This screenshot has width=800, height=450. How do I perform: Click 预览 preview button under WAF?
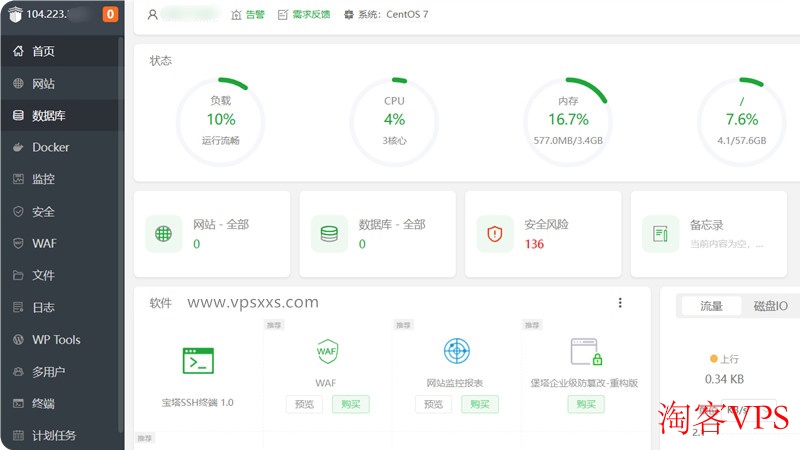(x=304, y=404)
